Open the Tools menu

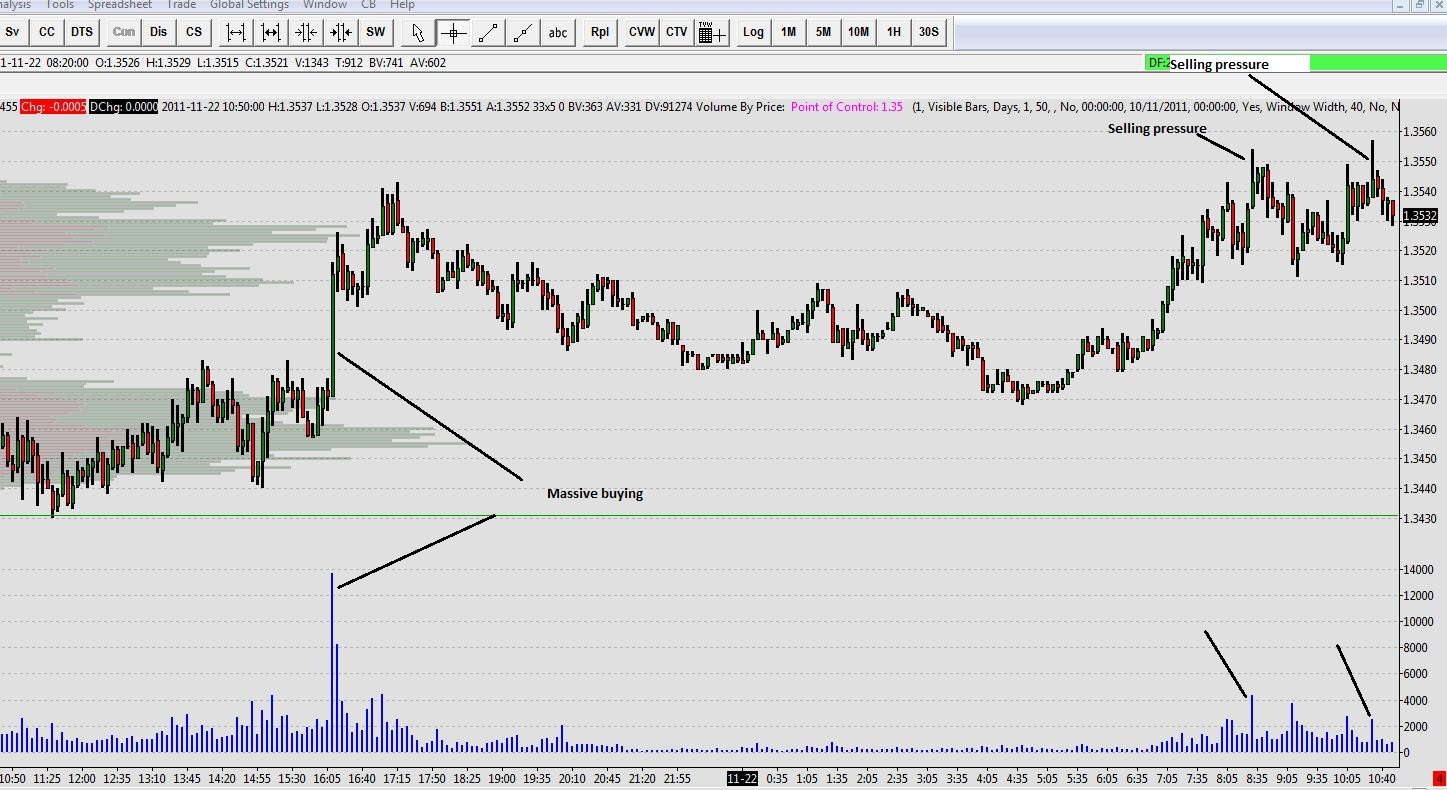tap(60, 5)
